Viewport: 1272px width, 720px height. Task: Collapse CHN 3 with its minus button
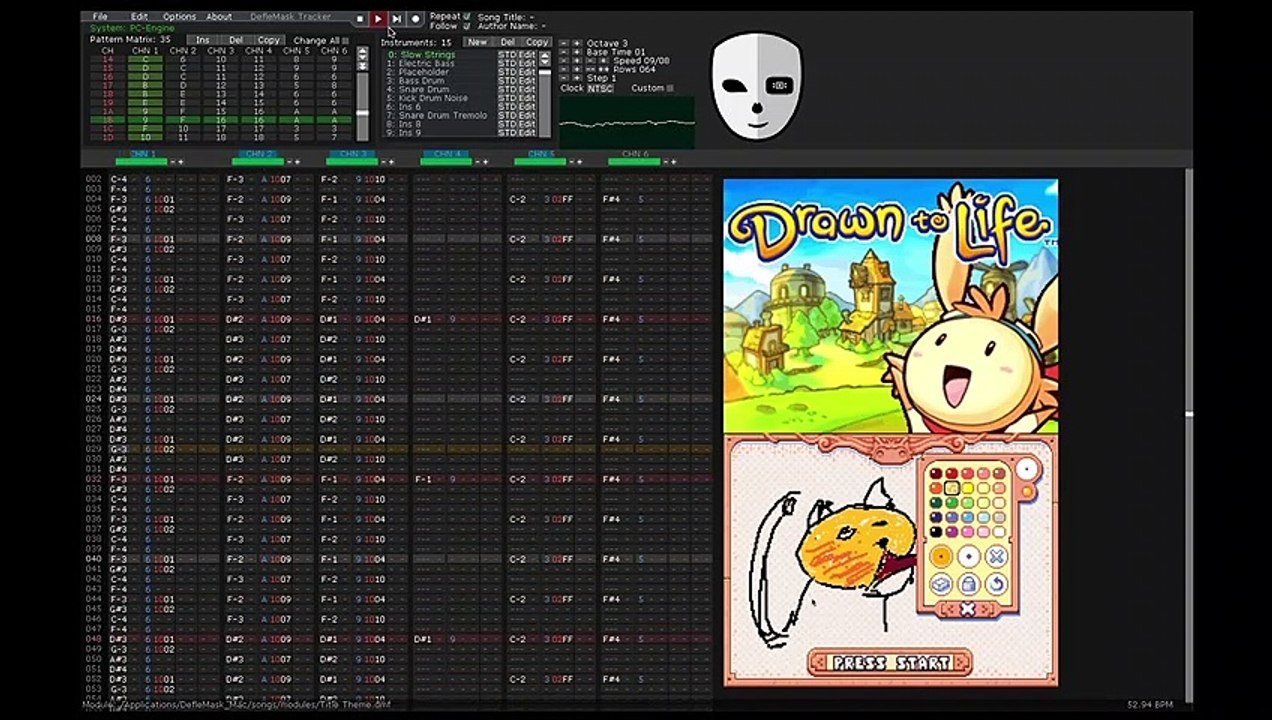(383, 162)
